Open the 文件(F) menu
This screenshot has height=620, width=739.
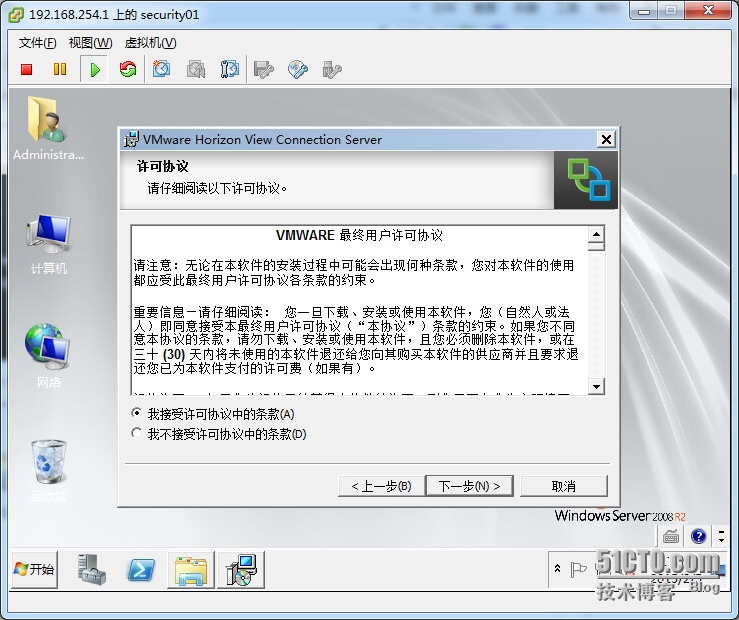[37, 43]
